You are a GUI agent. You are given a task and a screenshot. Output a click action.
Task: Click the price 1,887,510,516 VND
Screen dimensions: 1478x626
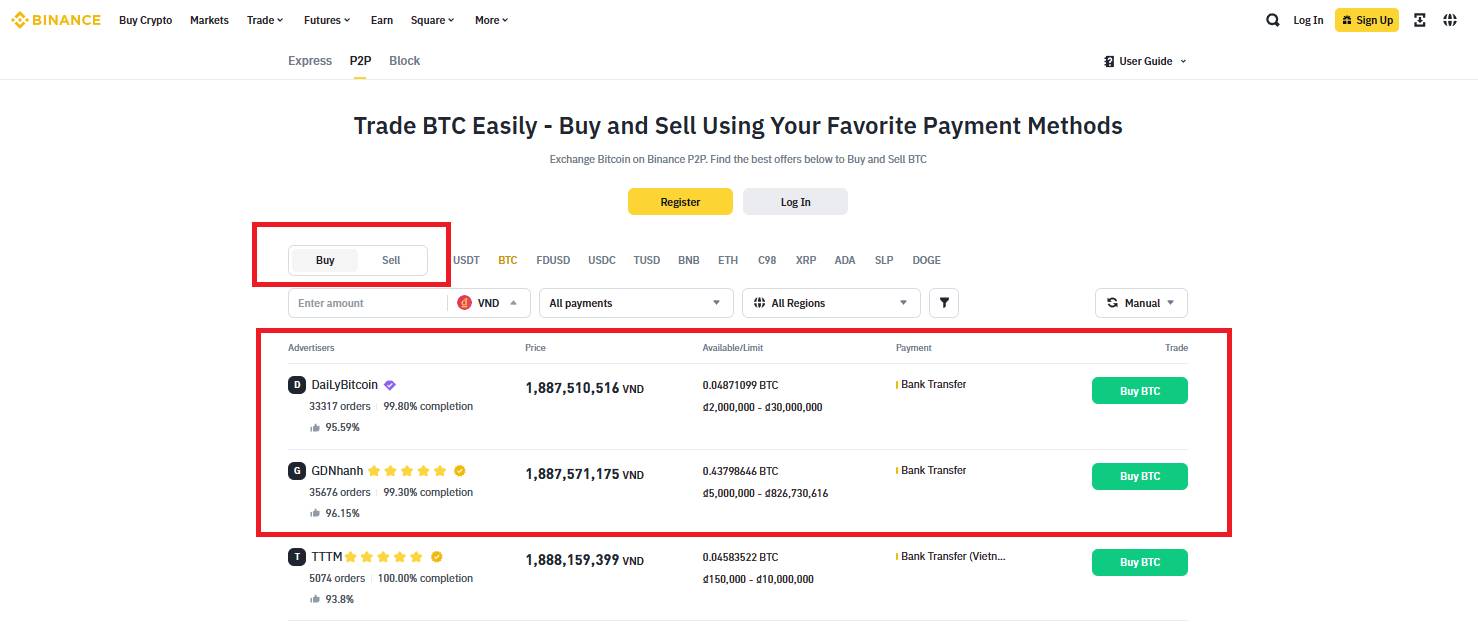(585, 388)
